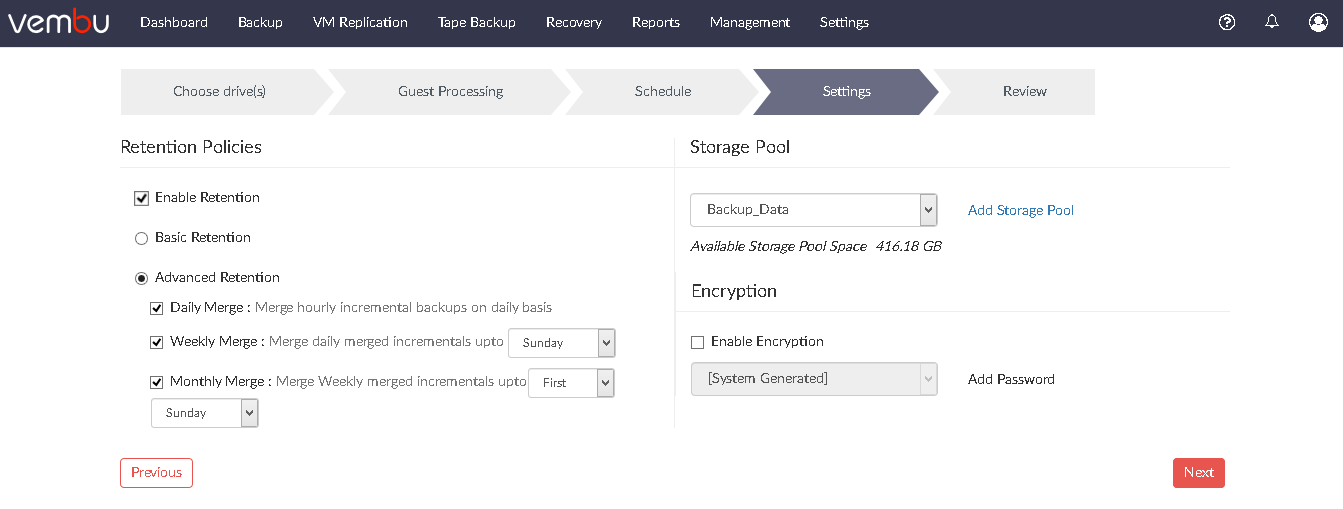The image size is (1343, 509).
Task: Open the help question mark icon
Action: [1227, 22]
